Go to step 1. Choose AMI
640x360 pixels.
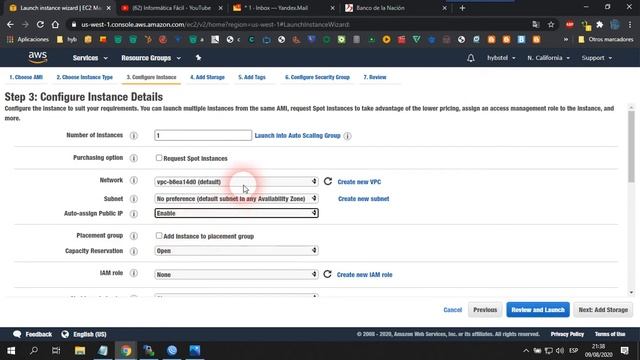(26, 77)
